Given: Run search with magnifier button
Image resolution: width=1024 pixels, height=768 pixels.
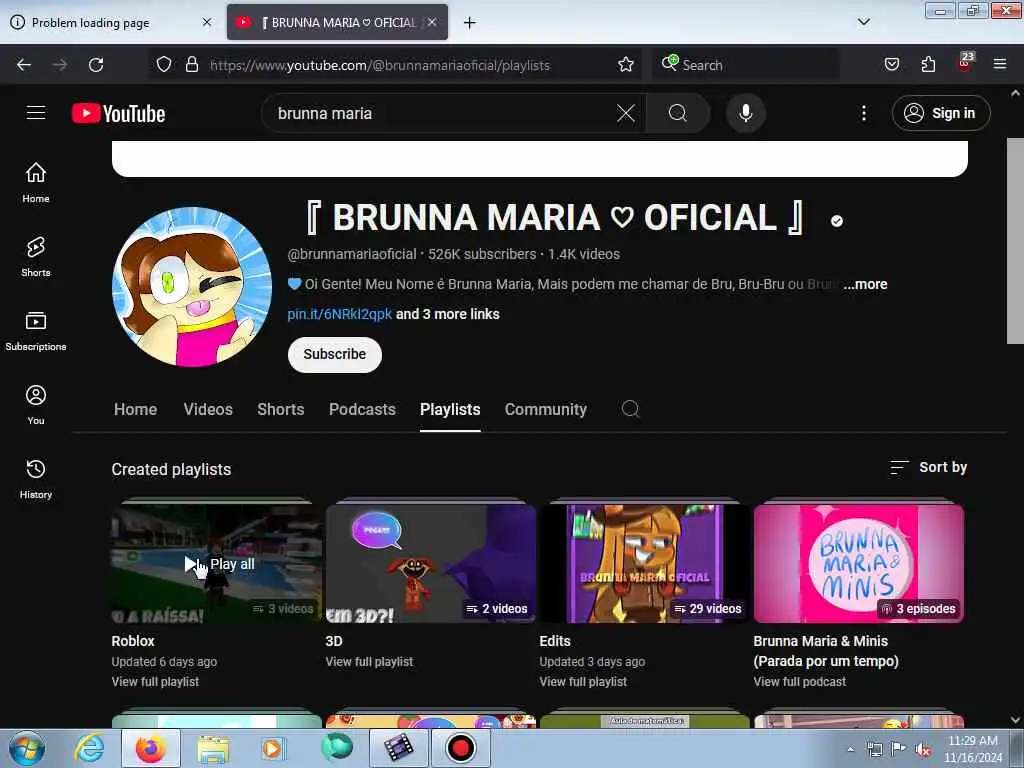Looking at the screenshot, I should coord(678,113).
